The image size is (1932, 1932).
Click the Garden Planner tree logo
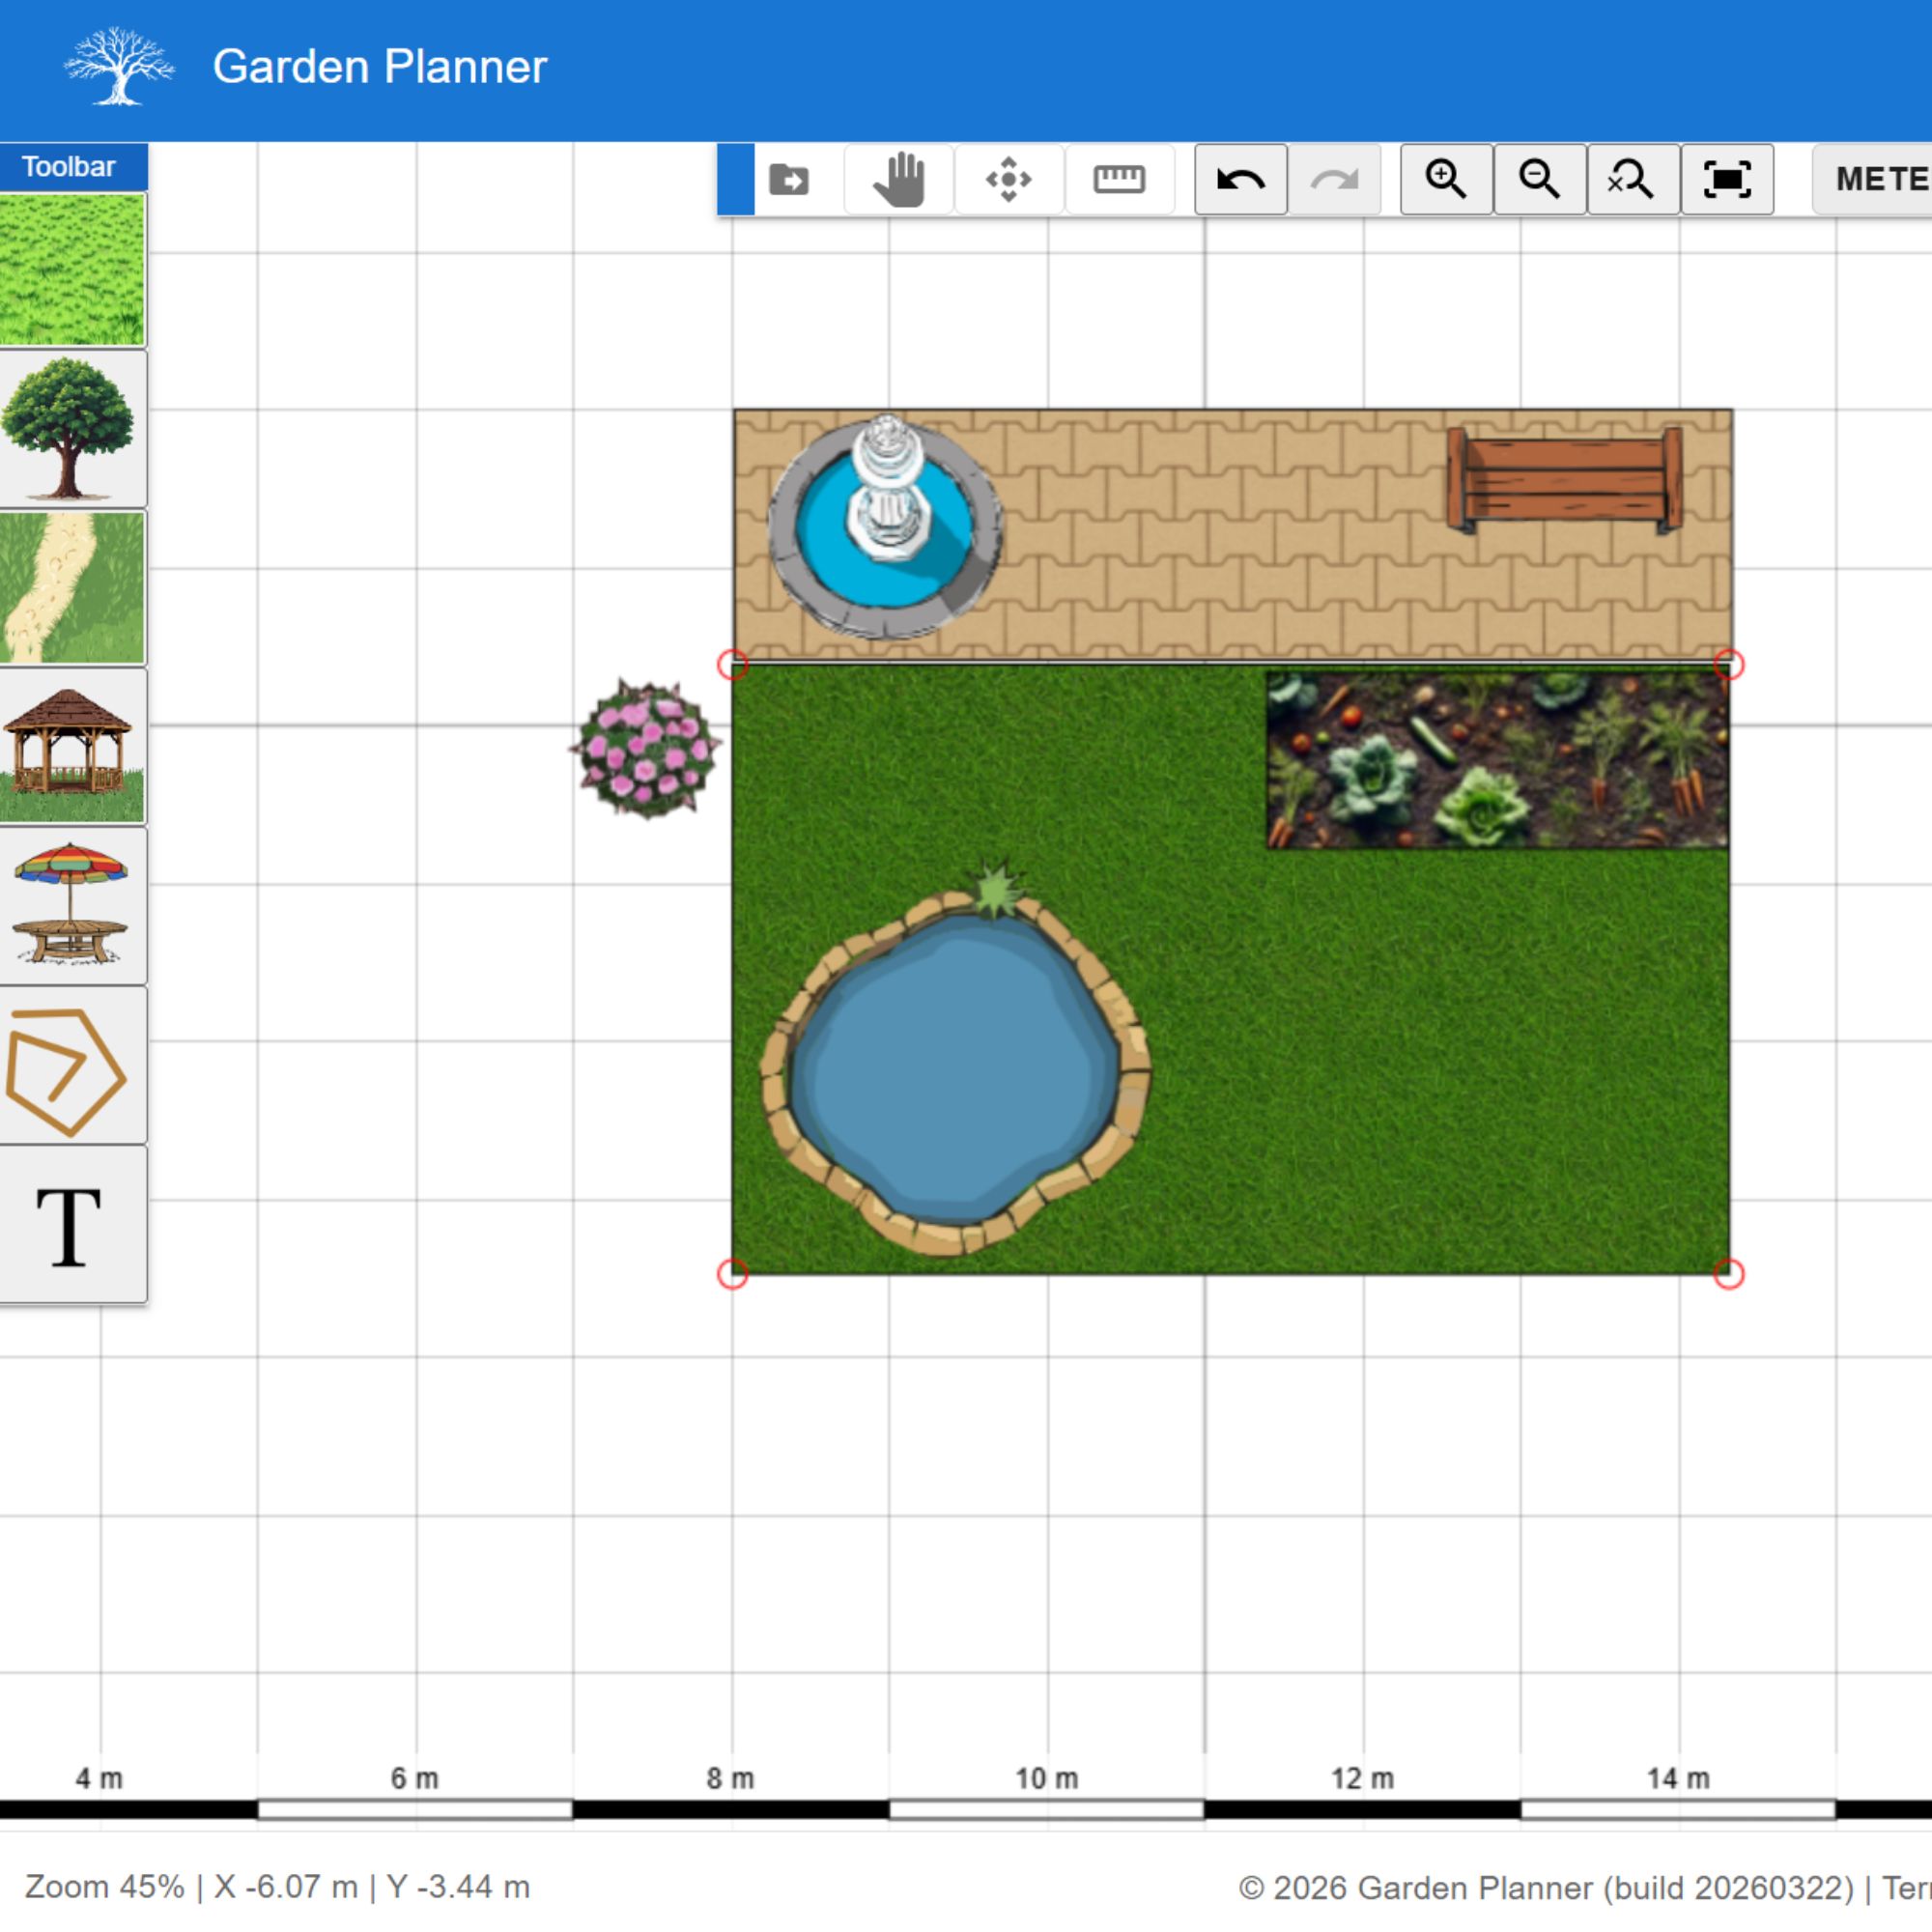(120, 66)
